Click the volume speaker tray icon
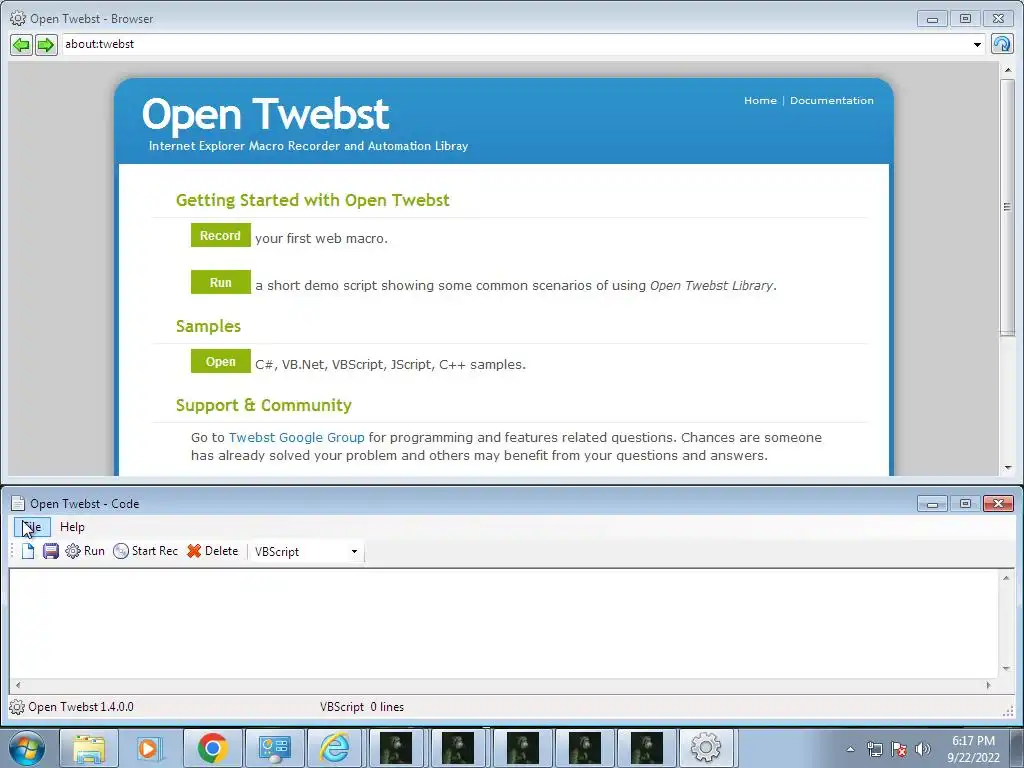 923,749
